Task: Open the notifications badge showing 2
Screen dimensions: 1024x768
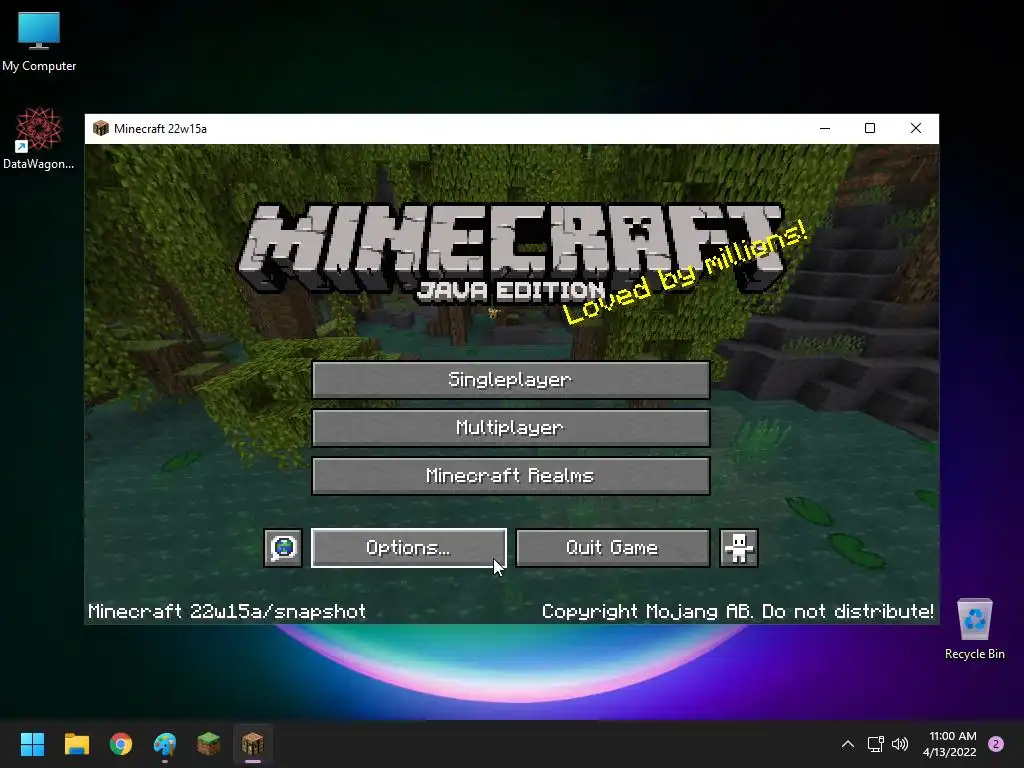Action: point(996,744)
